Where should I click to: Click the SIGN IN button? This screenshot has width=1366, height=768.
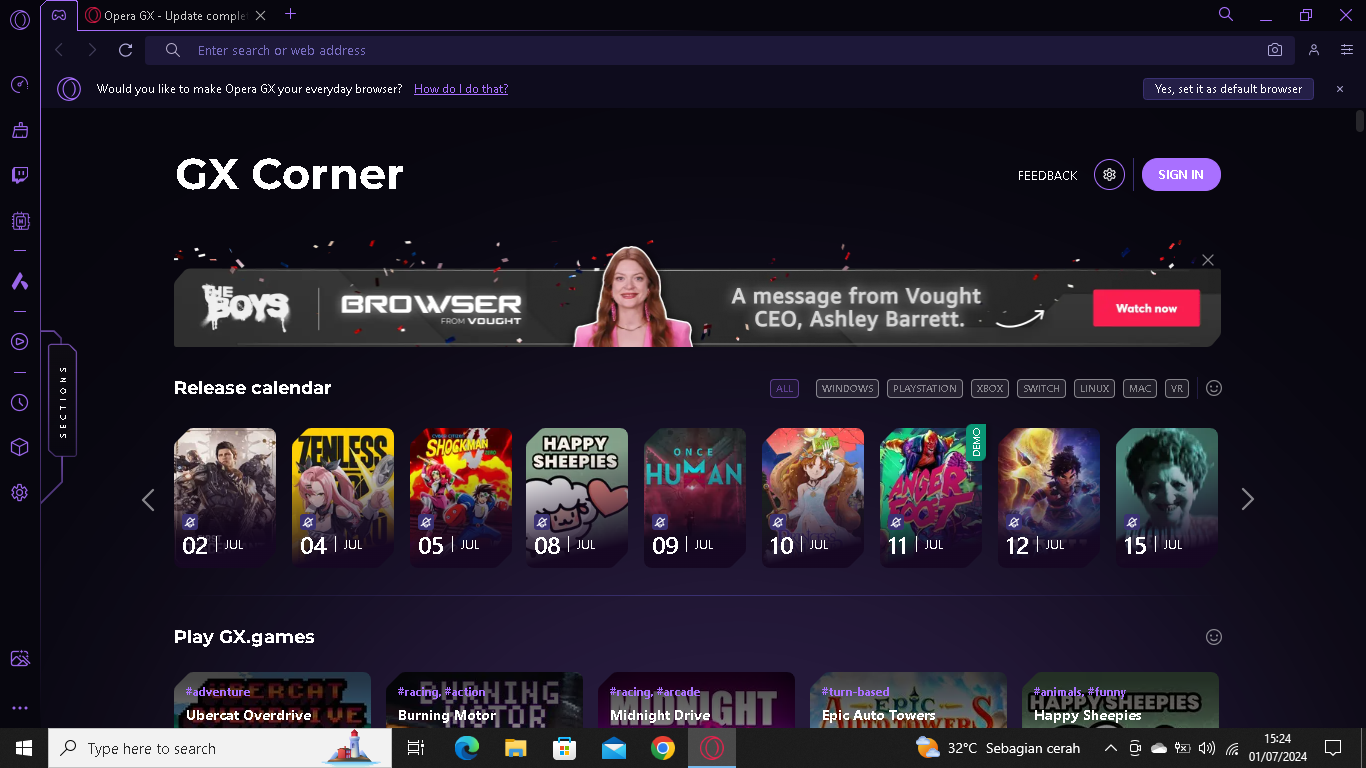coord(1181,175)
